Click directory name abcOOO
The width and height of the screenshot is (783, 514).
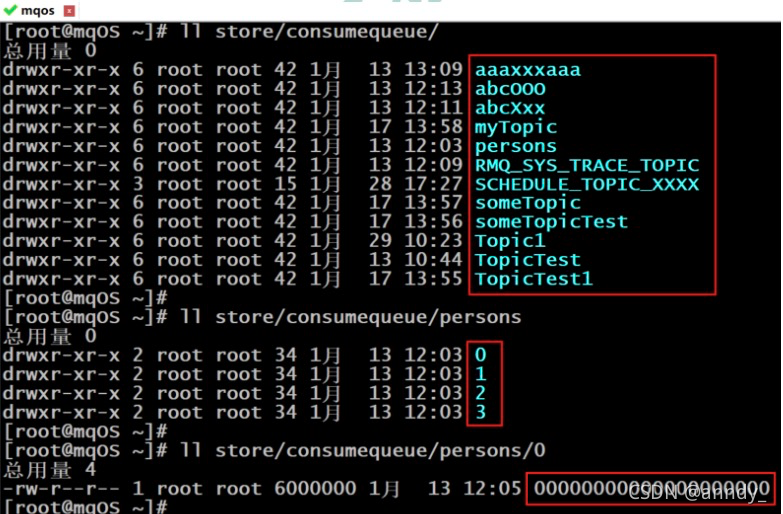[x=510, y=89]
